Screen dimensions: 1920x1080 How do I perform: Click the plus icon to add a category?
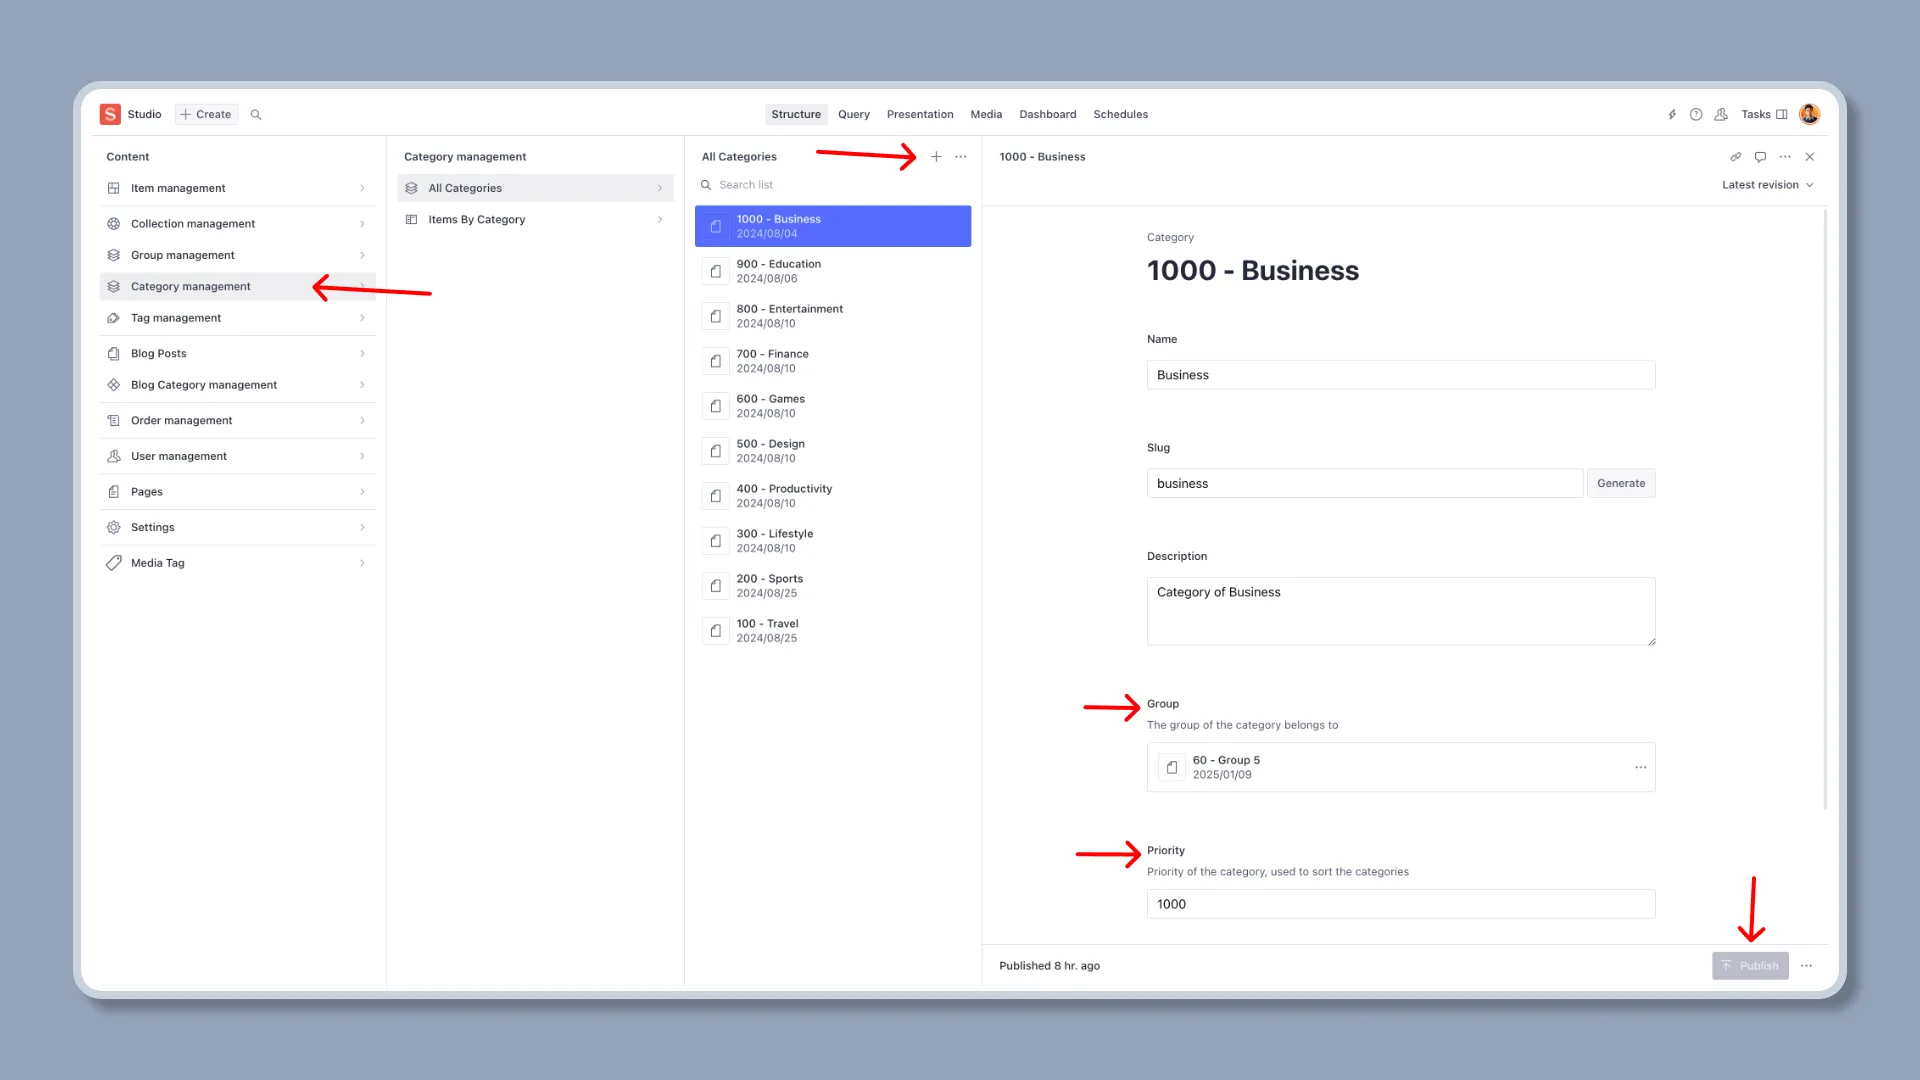pos(937,157)
